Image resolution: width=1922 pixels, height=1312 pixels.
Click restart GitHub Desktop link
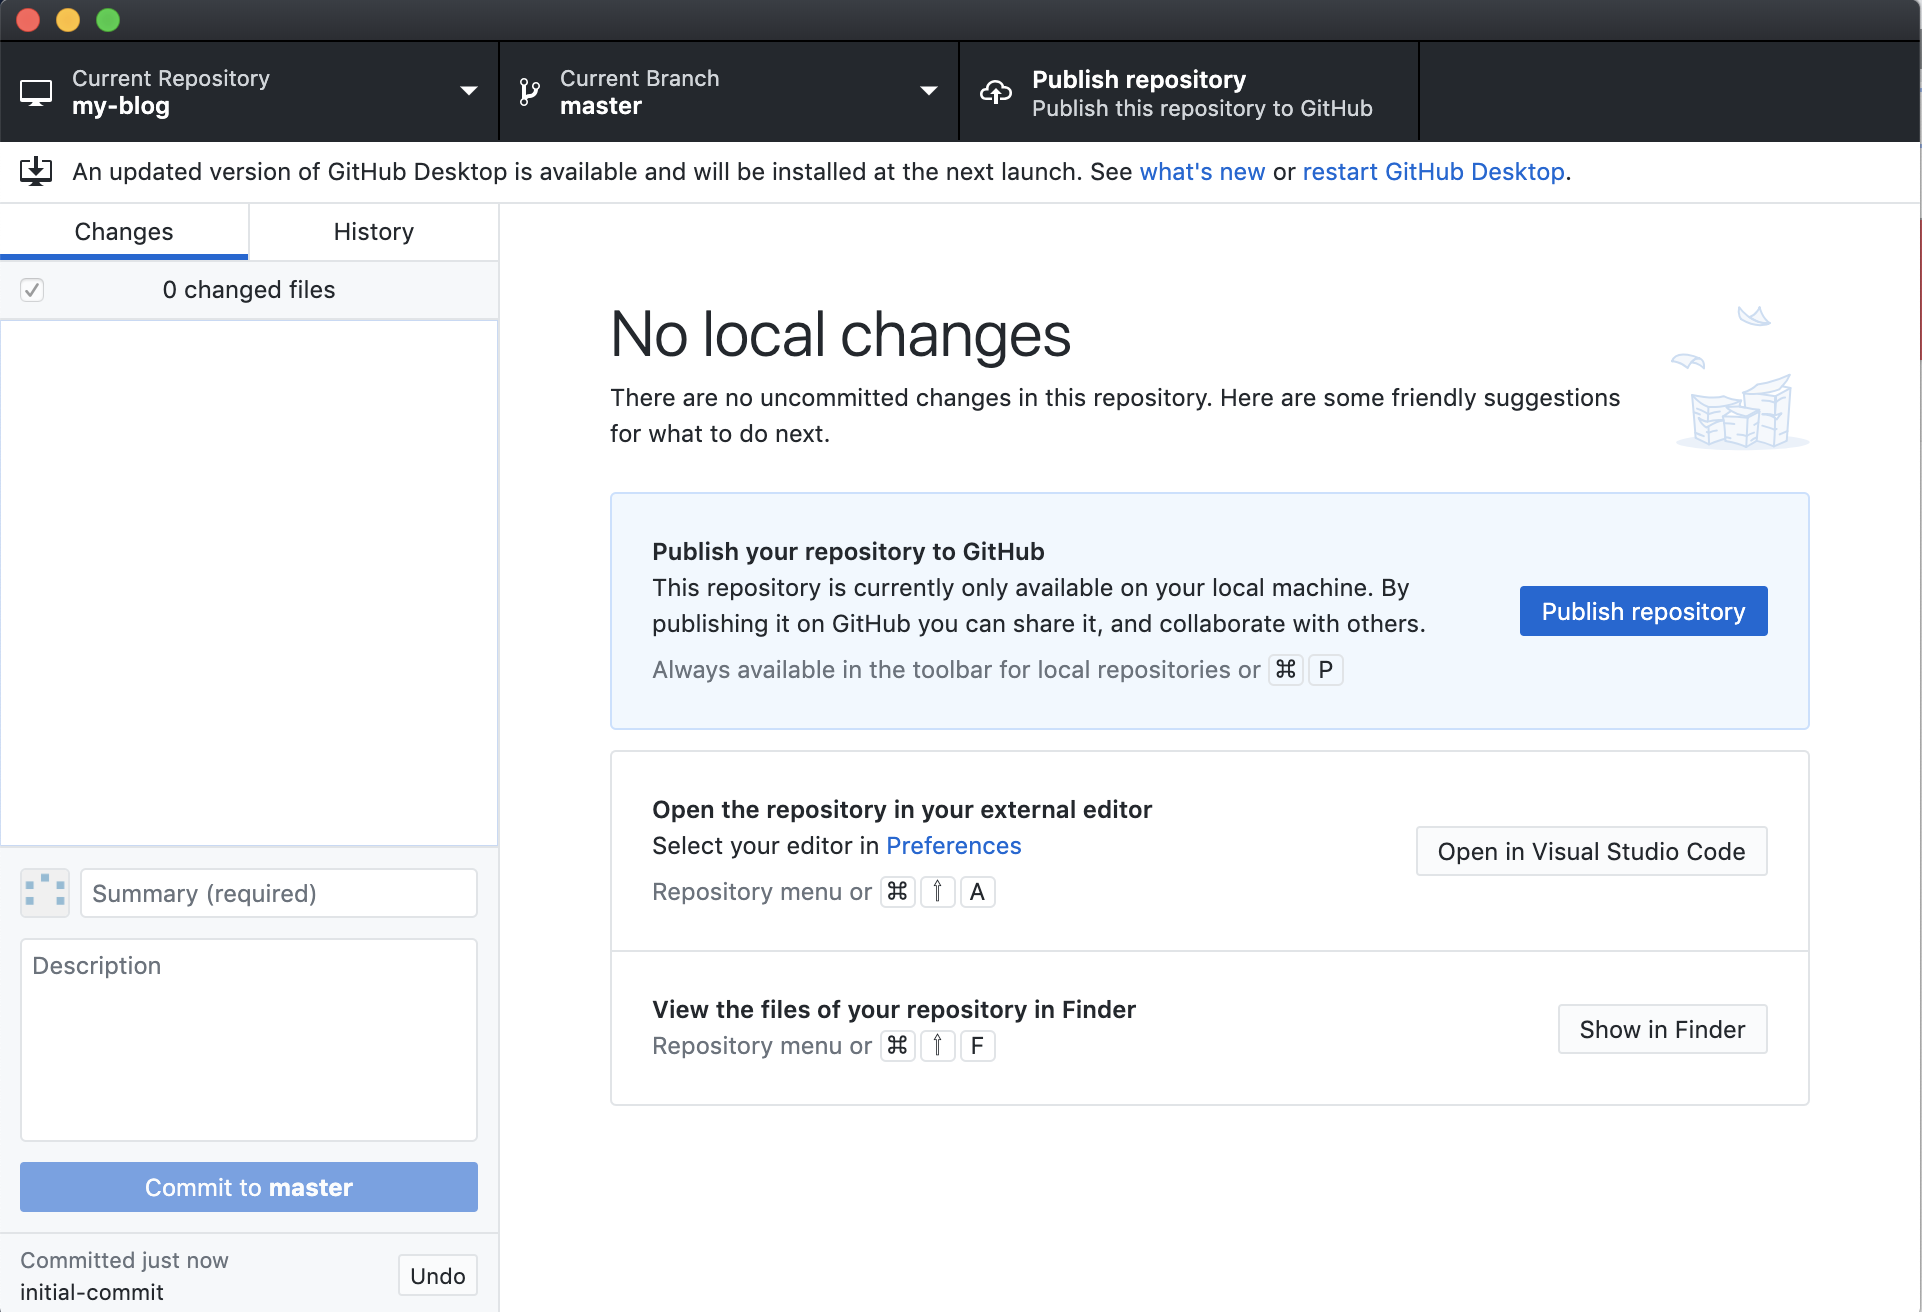coord(1433,172)
